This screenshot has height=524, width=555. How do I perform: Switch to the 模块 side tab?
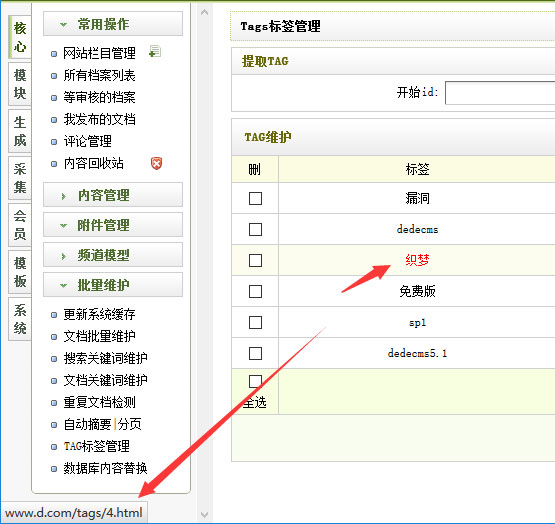click(20, 84)
